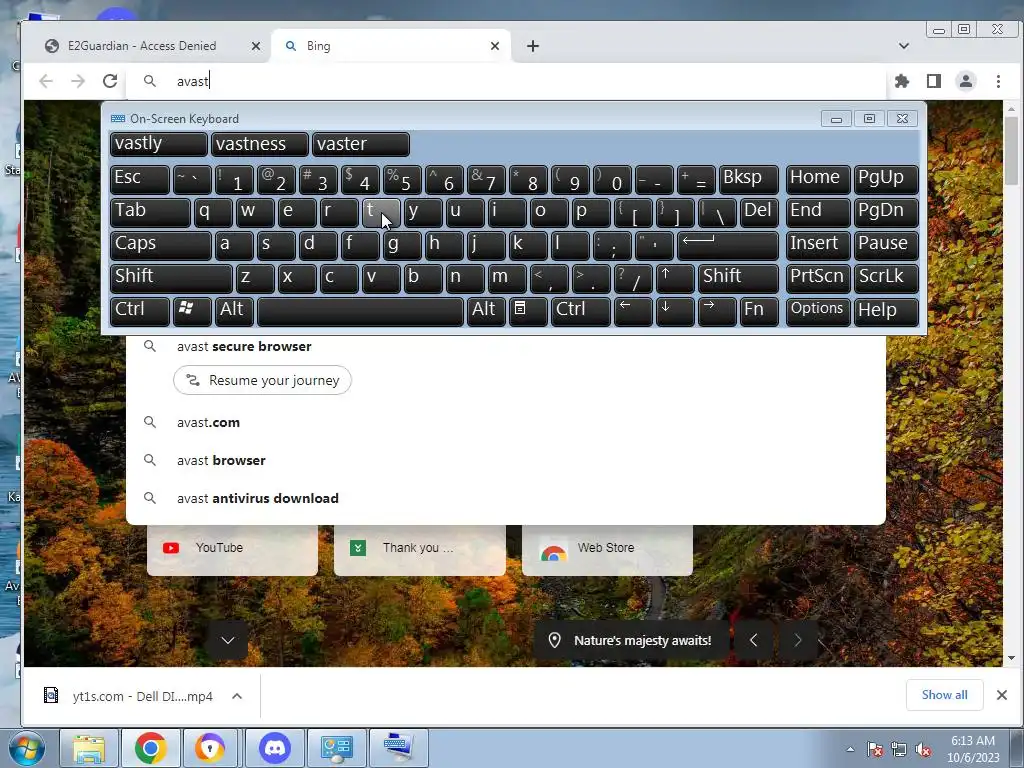
Task: Select suggestion 'avast browser'
Action: click(x=505, y=460)
